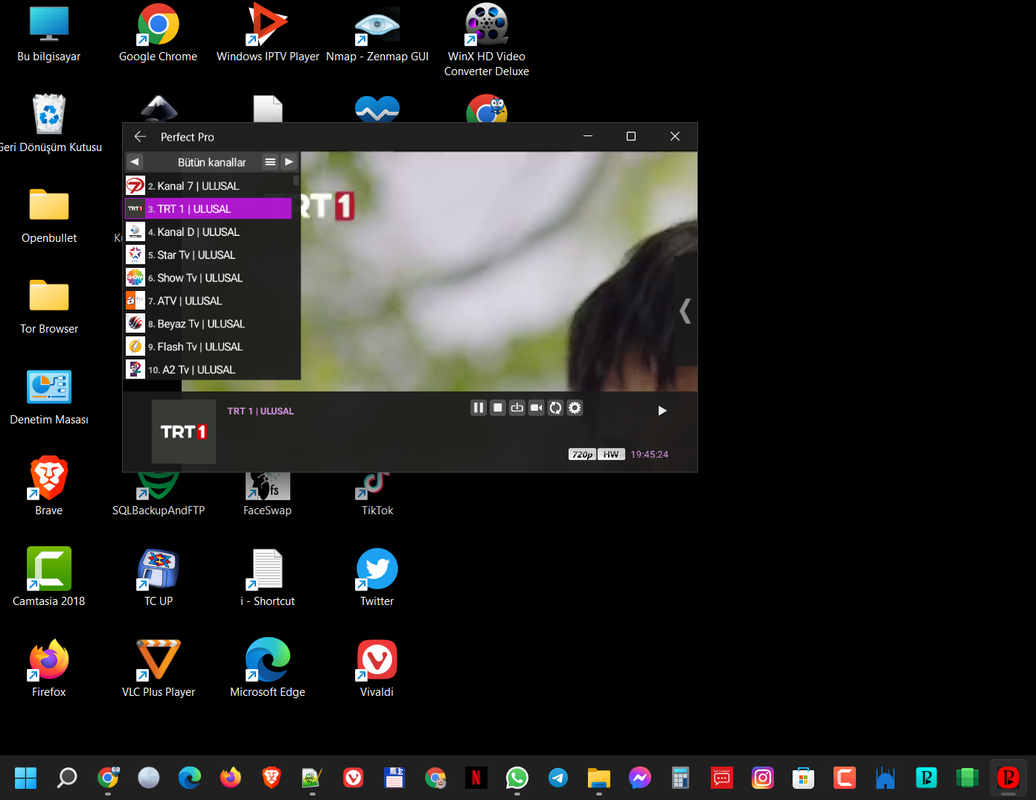Open Denetim Masası control panel icon
Screen dimensions: 1036x800
click(x=49, y=396)
